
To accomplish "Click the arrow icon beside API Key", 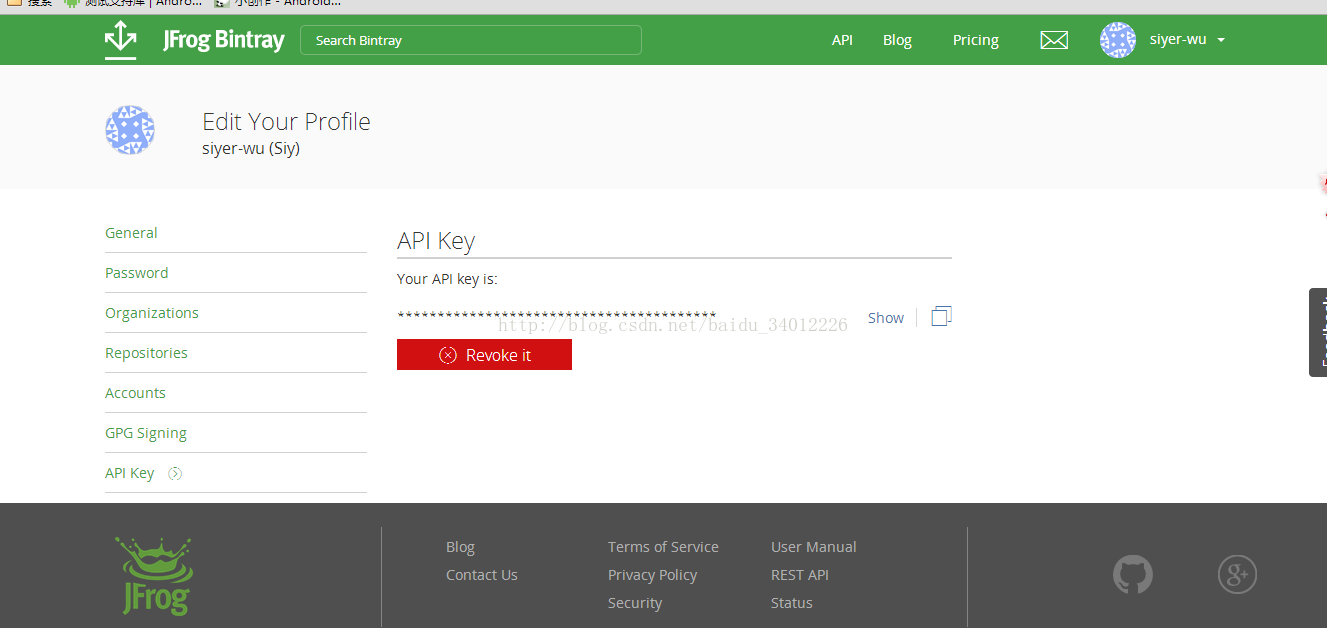I will pyautogui.click(x=175, y=473).
